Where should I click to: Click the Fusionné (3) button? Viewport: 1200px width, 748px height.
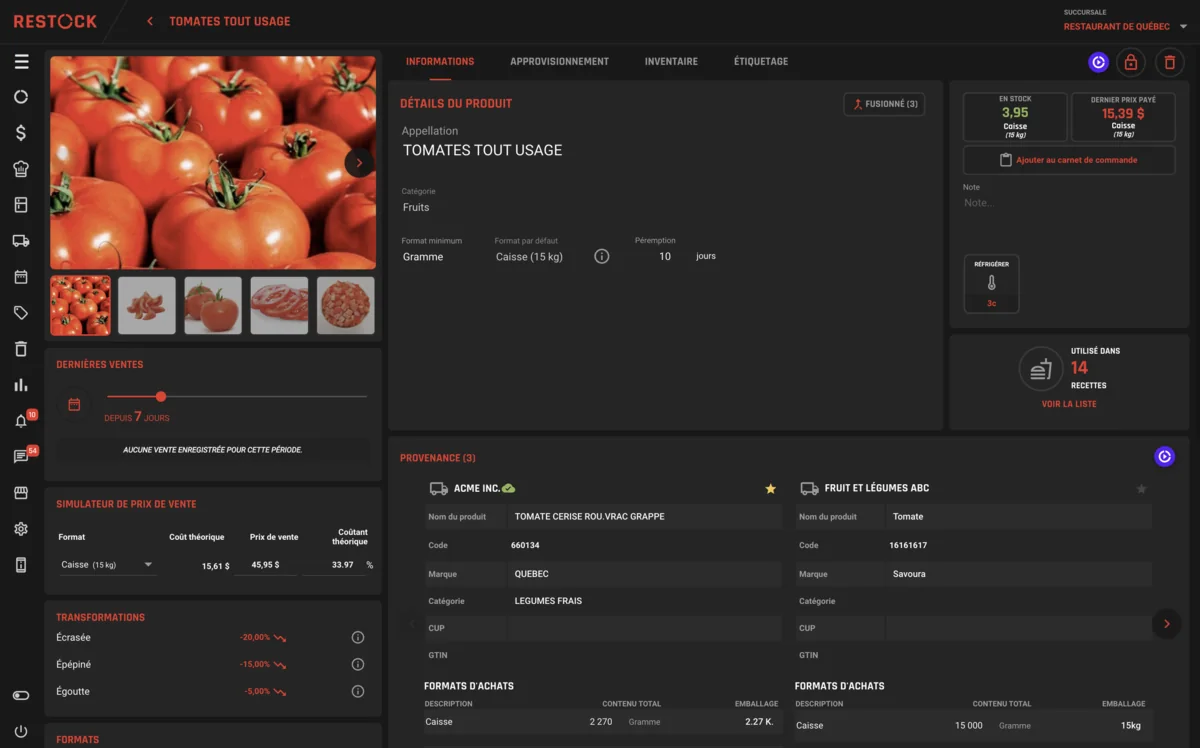(x=884, y=104)
